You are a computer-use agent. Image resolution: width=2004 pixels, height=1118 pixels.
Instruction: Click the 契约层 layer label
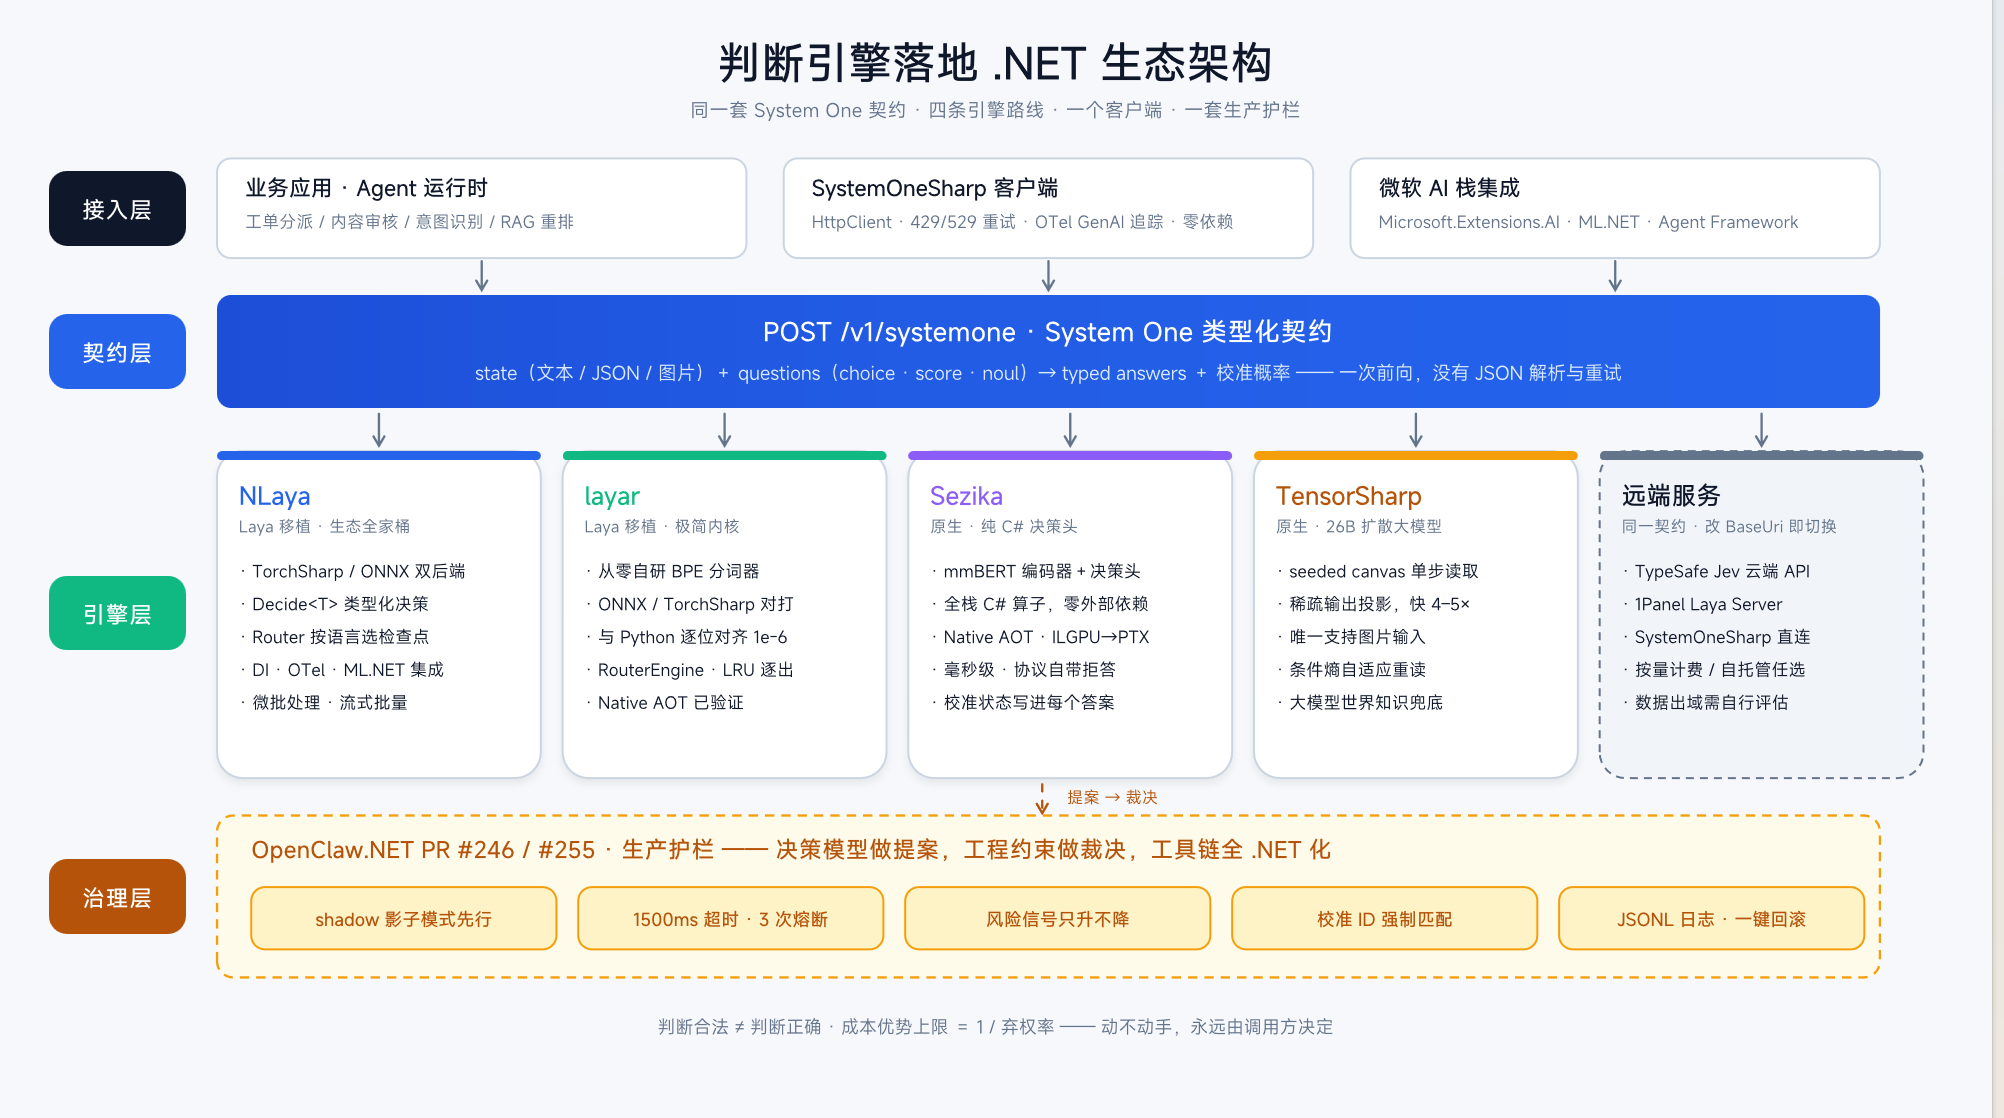[117, 352]
